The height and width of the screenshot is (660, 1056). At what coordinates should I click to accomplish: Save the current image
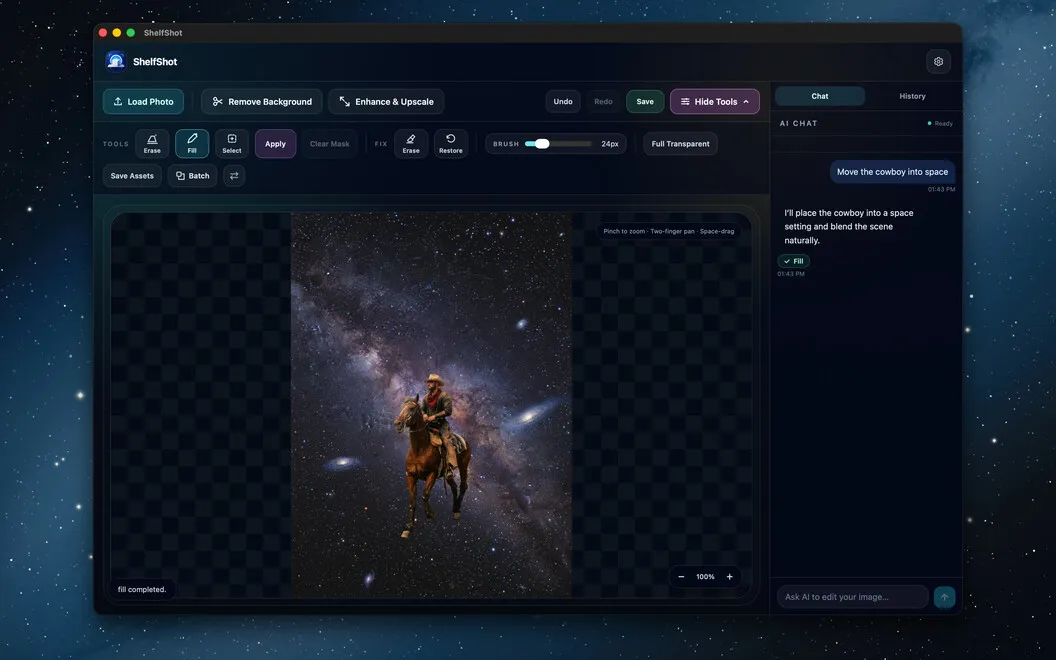coord(645,102)
